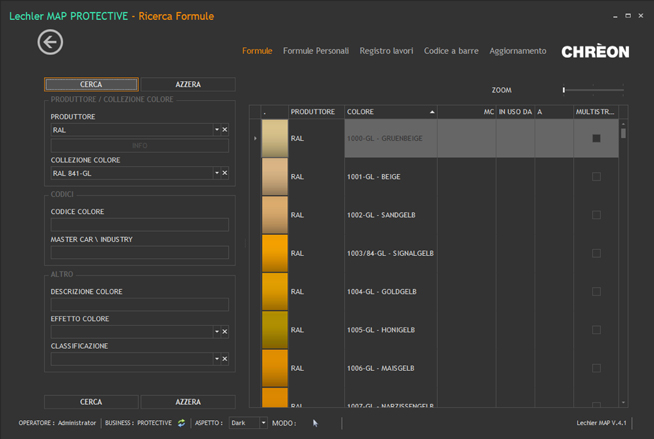Click the Master Car \ Industry input field
Viewport: 654px width, 439px height.
pos(140,252)
